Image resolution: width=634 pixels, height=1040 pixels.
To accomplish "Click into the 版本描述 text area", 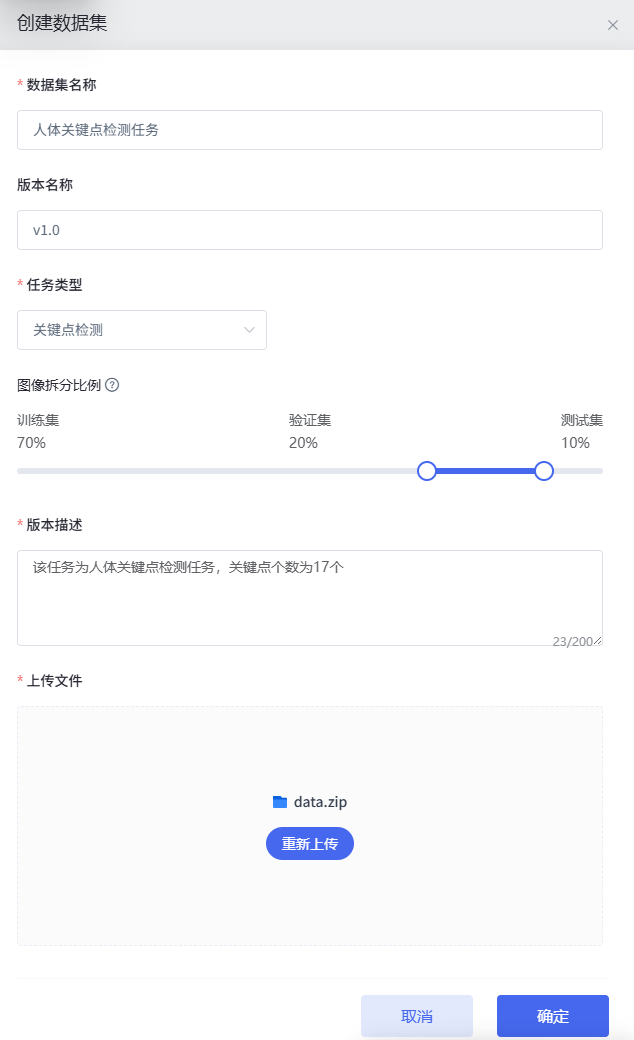I will pos(310,598).
